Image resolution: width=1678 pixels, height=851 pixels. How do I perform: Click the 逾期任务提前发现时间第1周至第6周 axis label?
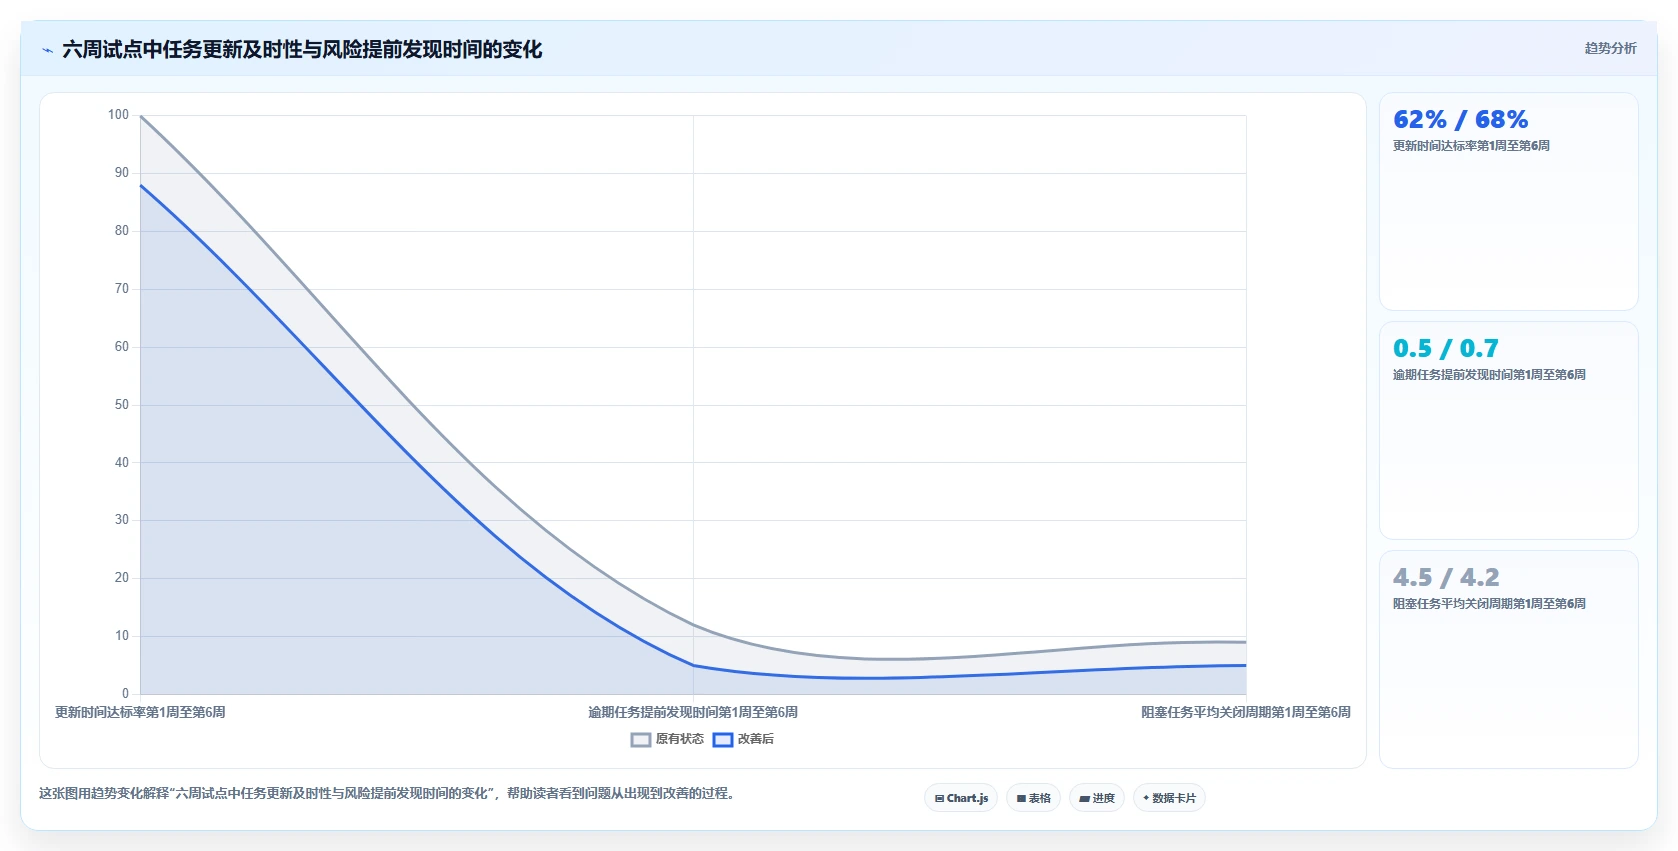coord(693,712)
